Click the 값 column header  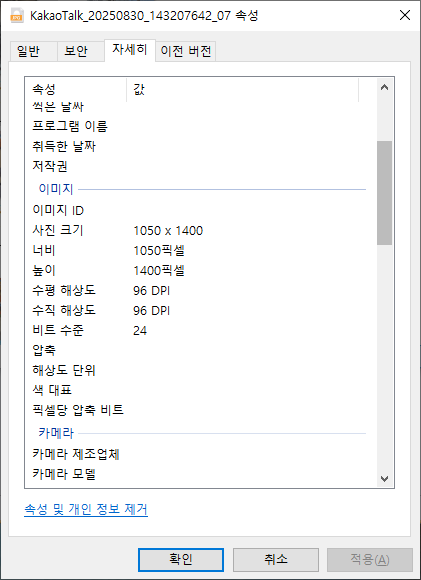[242, 89]
